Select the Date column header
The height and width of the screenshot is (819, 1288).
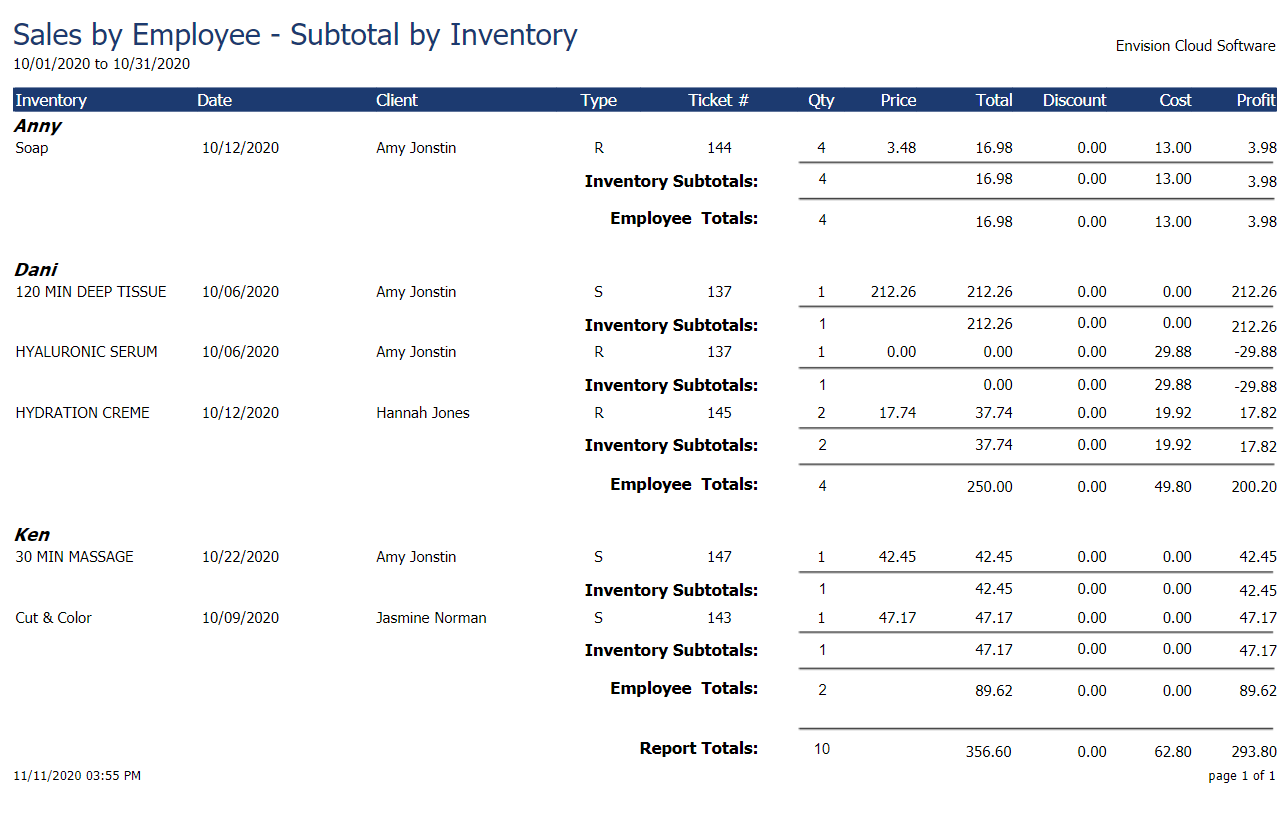point(214,100)
